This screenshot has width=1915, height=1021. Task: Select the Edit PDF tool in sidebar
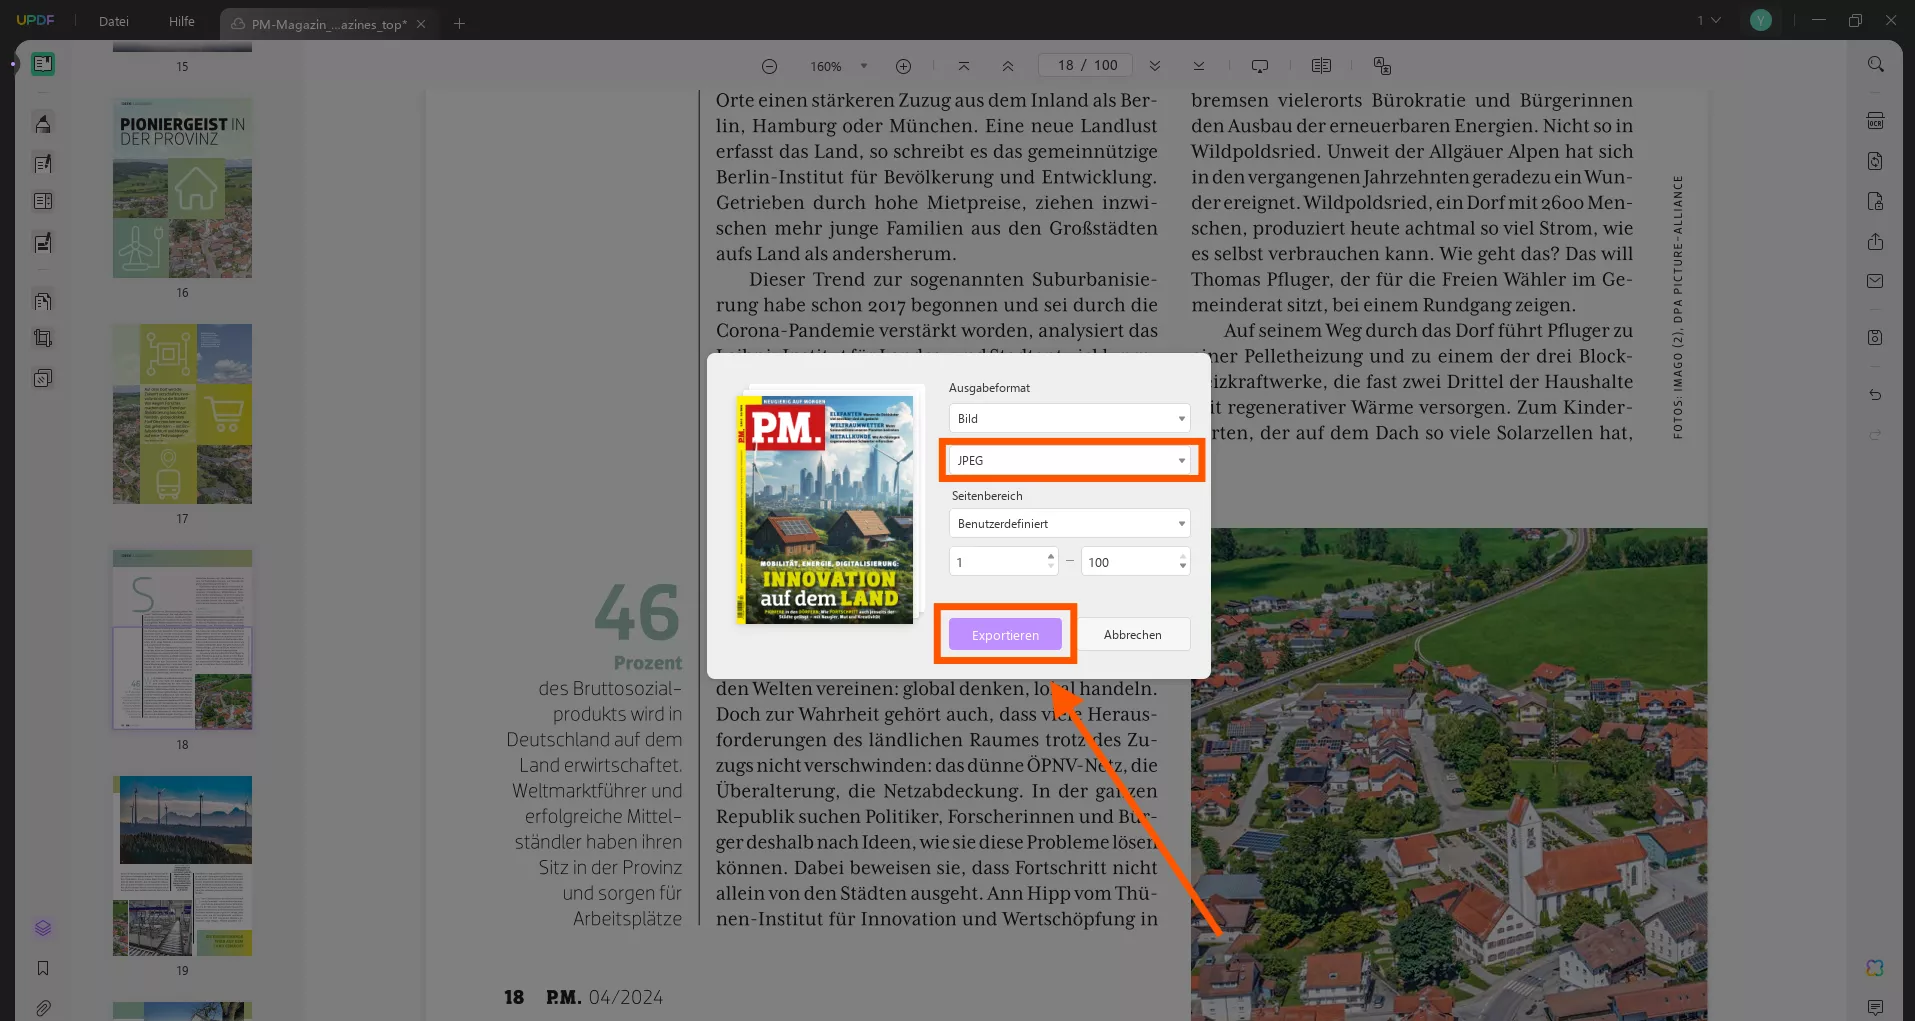pos(43,163)
